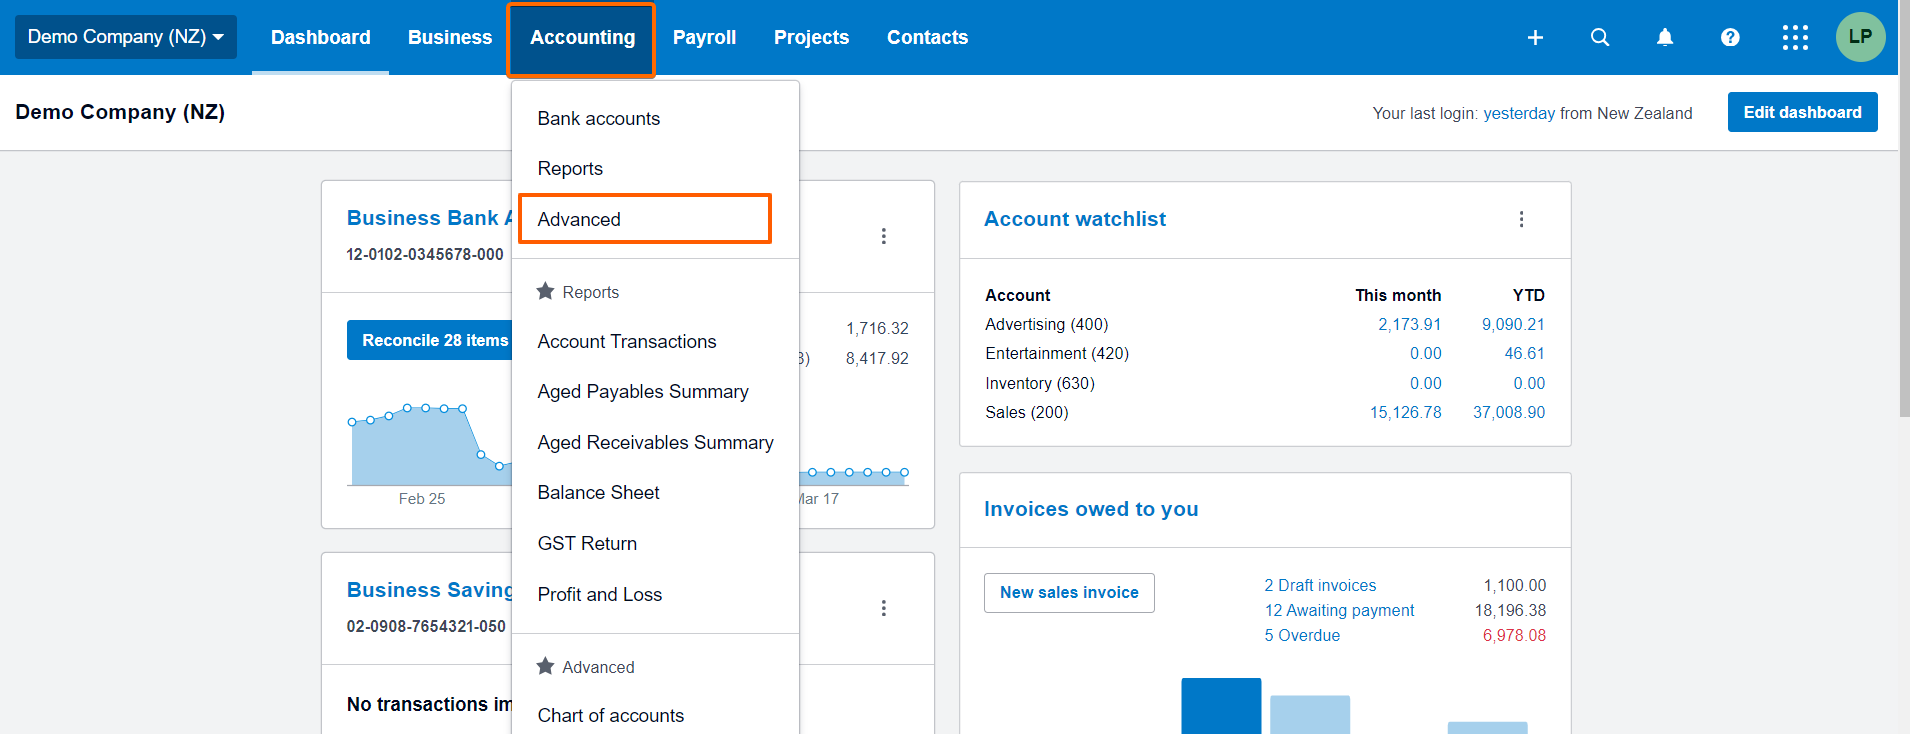Open Account watchlist three-dot options menu

[x=1521, y=219]
